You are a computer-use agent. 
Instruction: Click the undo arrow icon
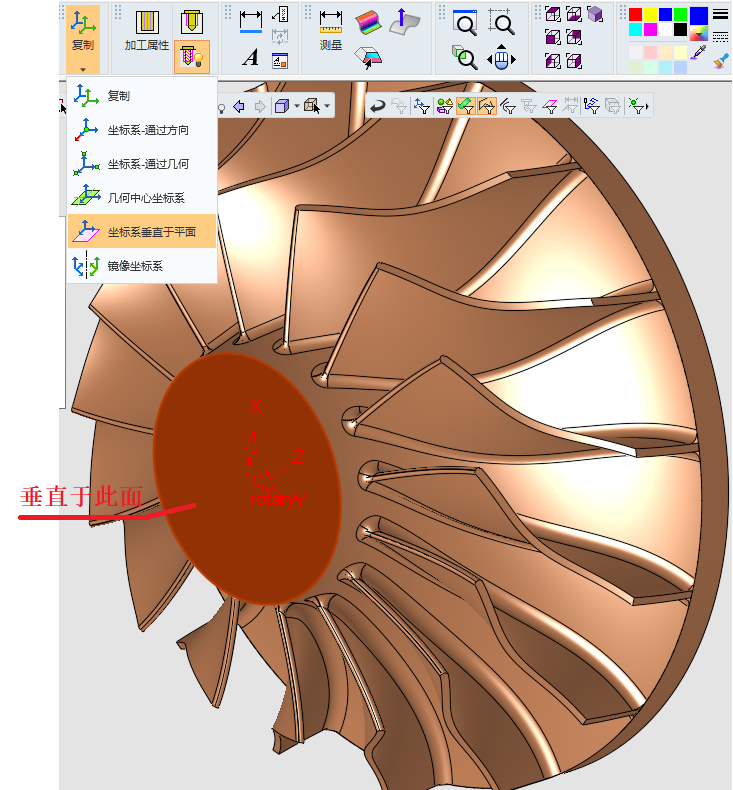[377, 106]
